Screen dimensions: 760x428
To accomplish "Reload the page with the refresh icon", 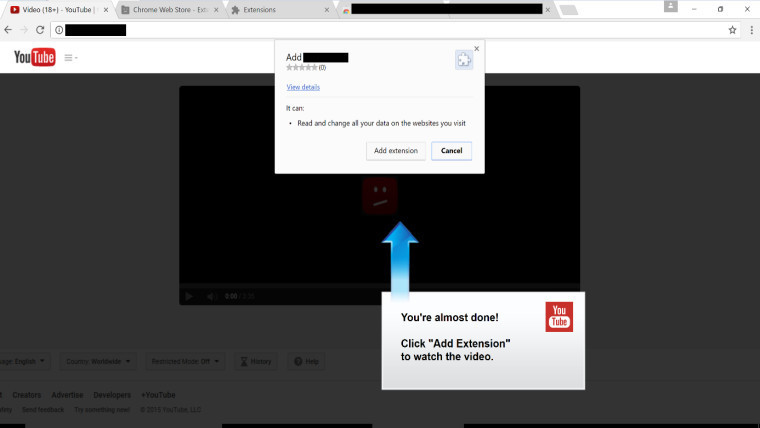I will coord(40,30).
